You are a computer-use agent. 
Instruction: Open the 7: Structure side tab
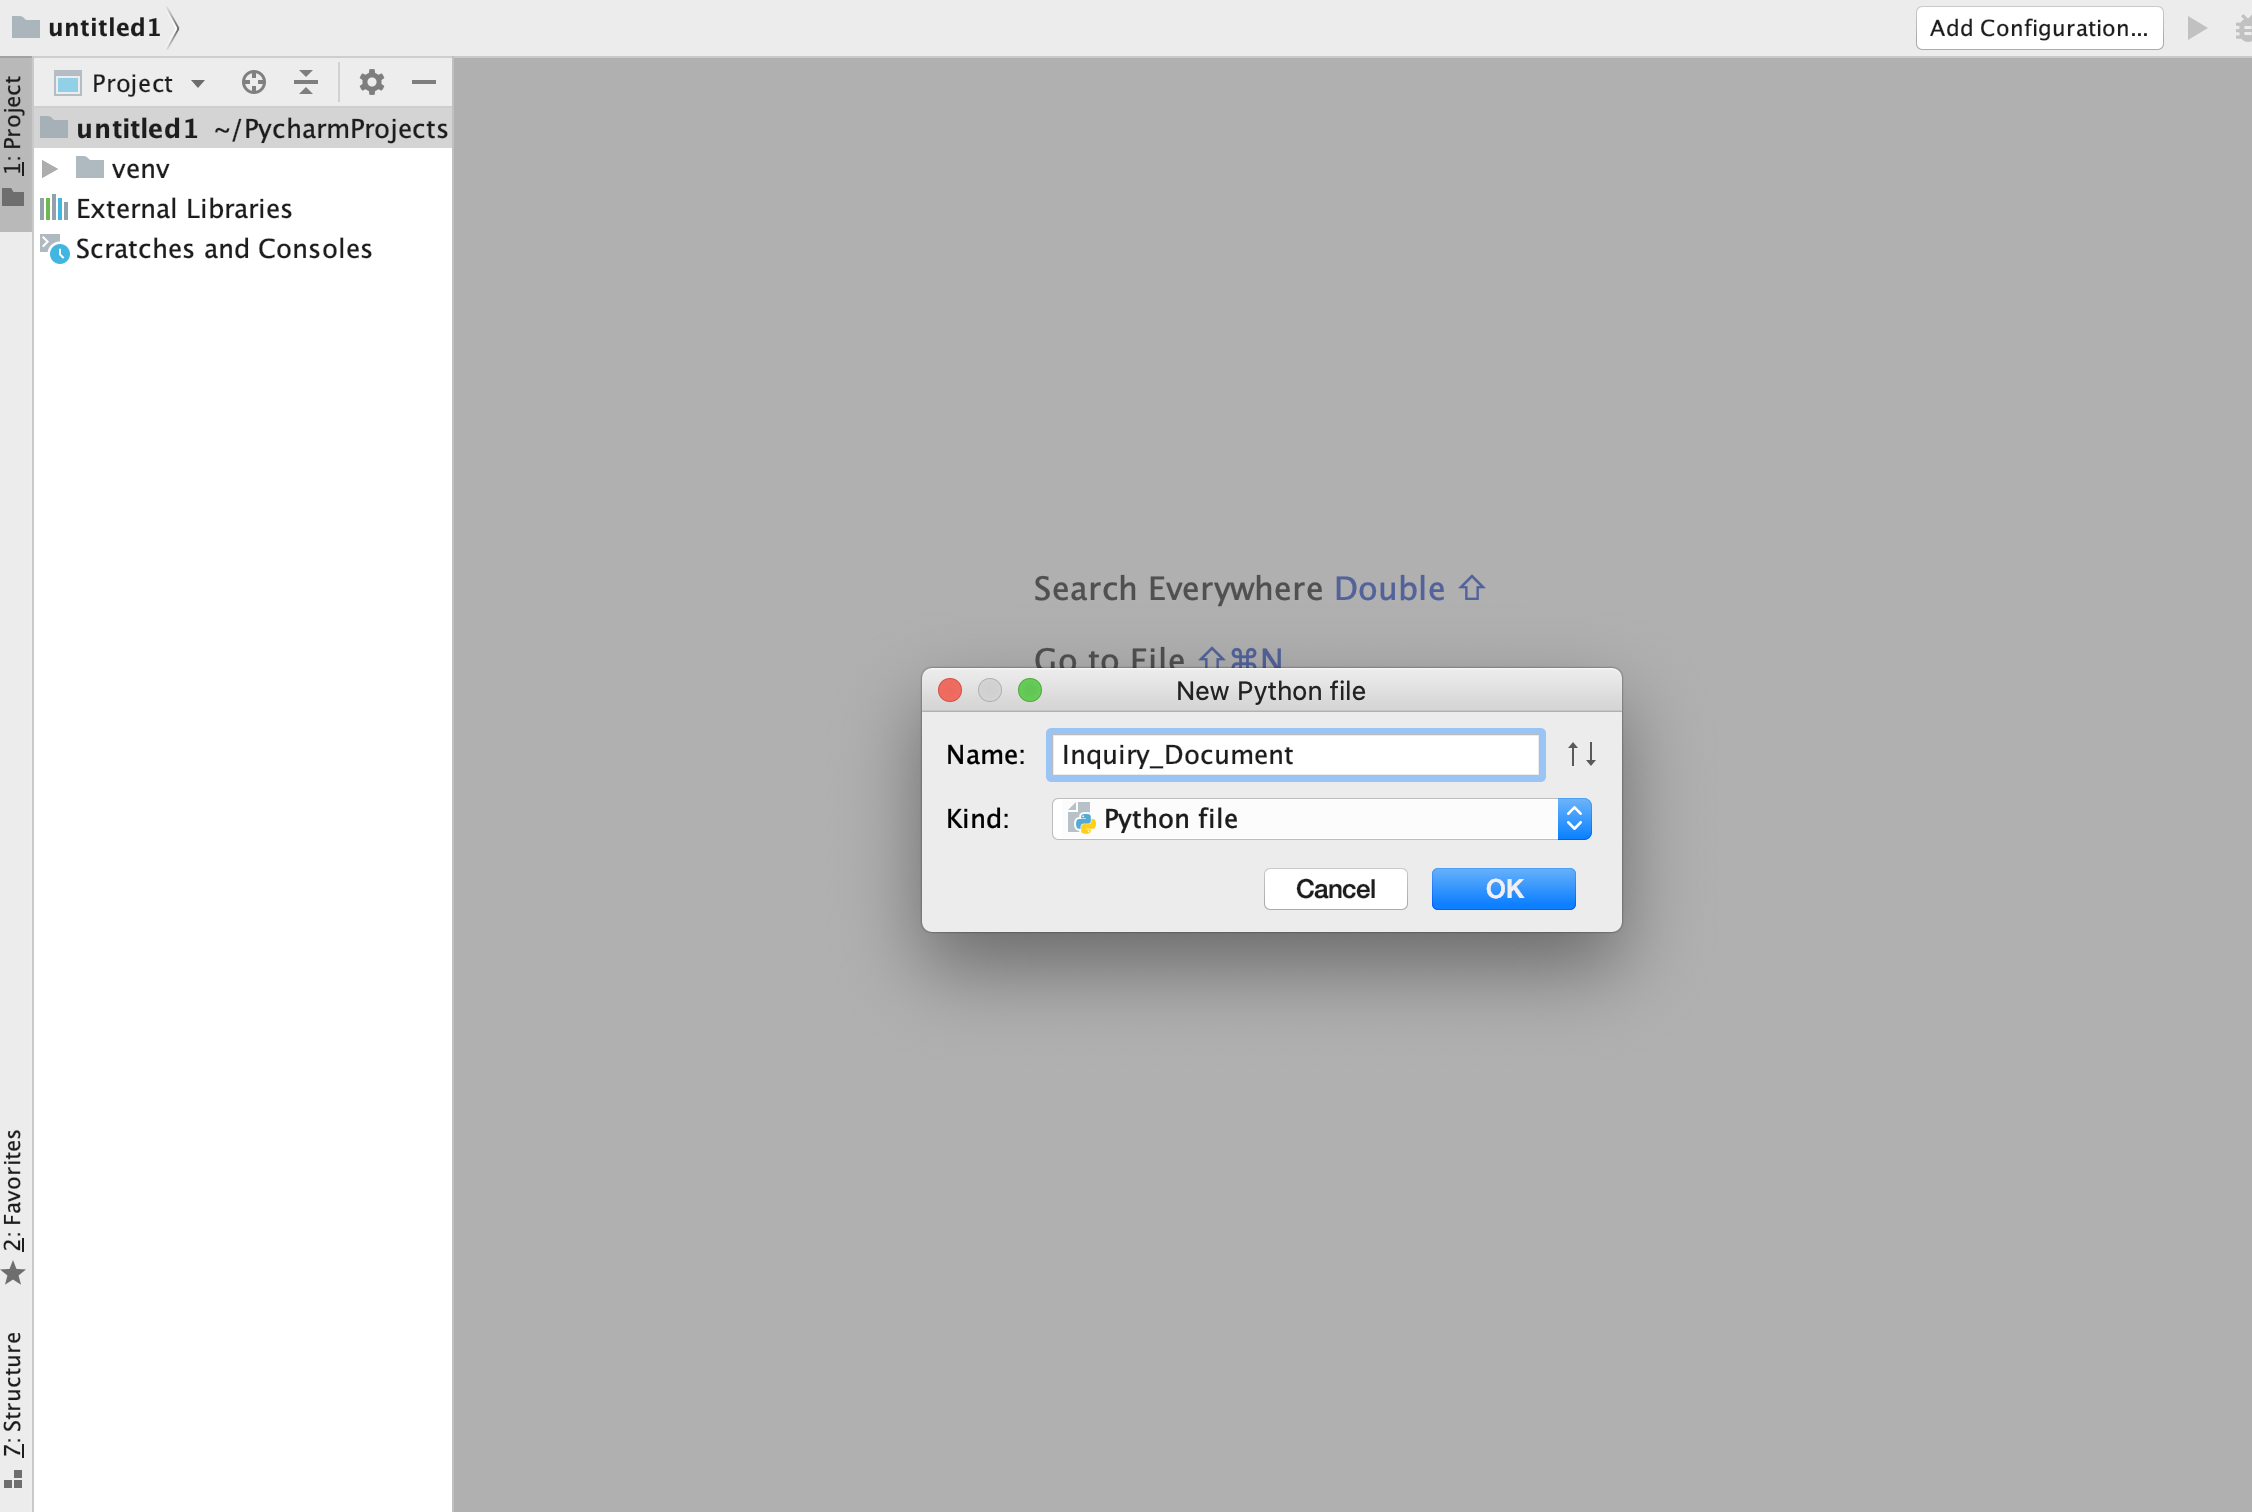point(14,1405)
